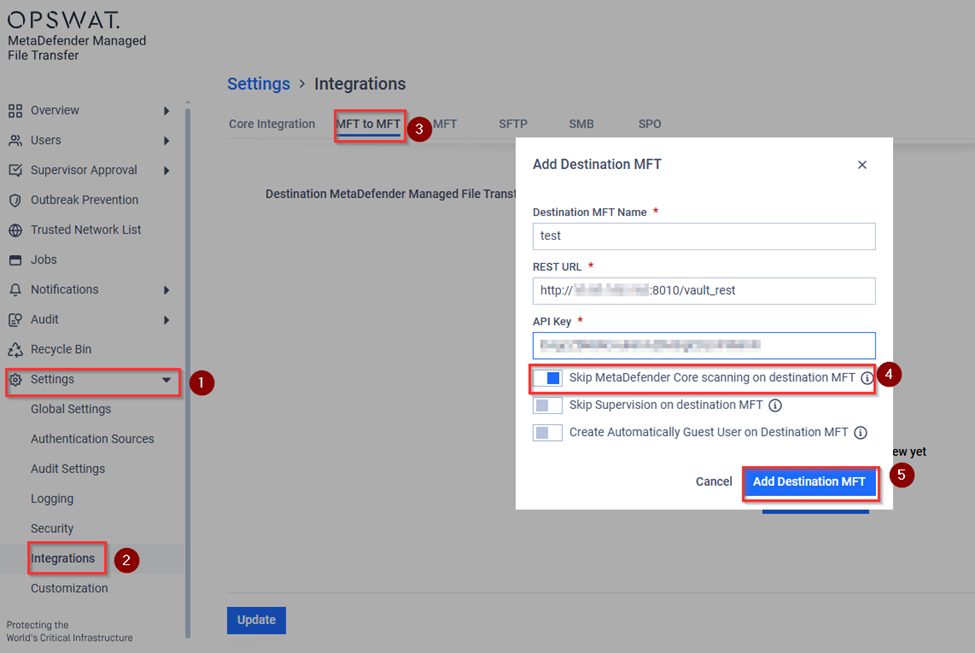Open Trusted Network List page
The height and width of the screenshot is (653, 975).
86,230
